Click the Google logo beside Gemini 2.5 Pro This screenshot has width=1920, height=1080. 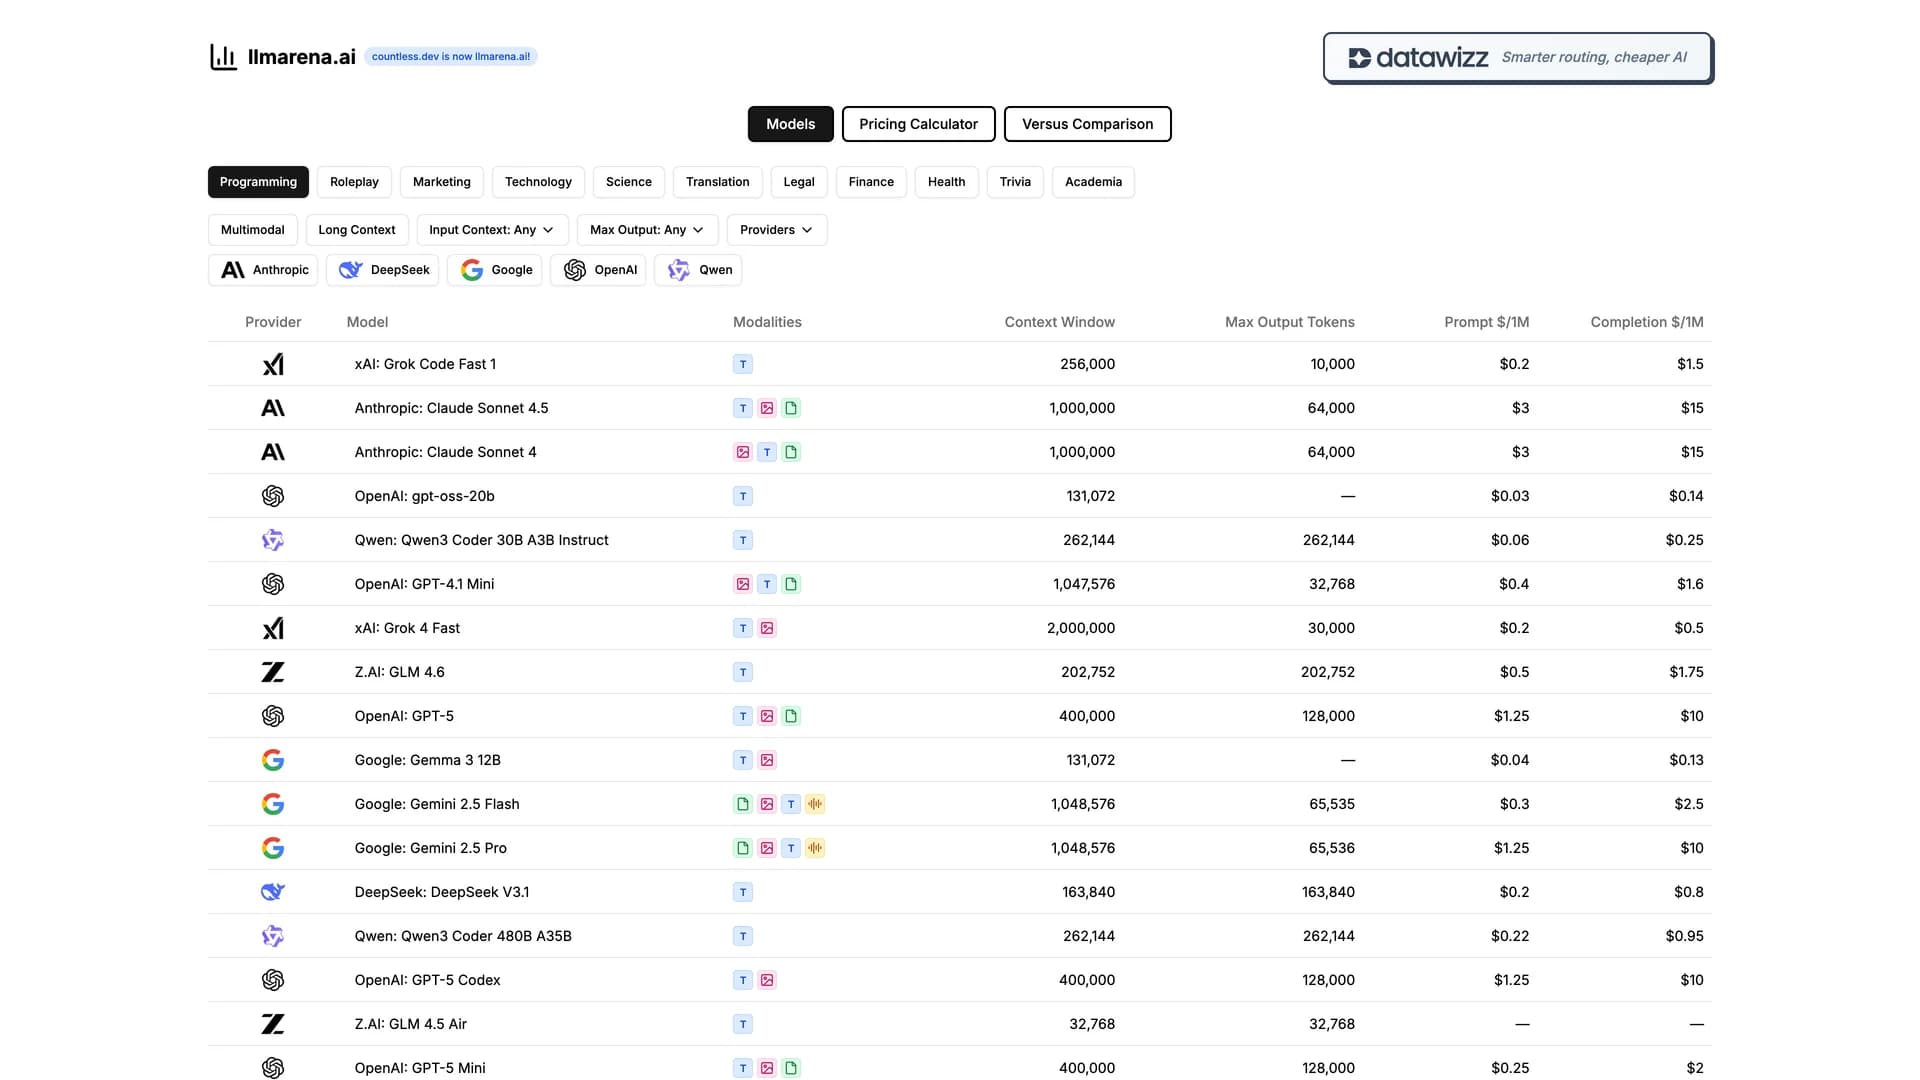(272, 848)
